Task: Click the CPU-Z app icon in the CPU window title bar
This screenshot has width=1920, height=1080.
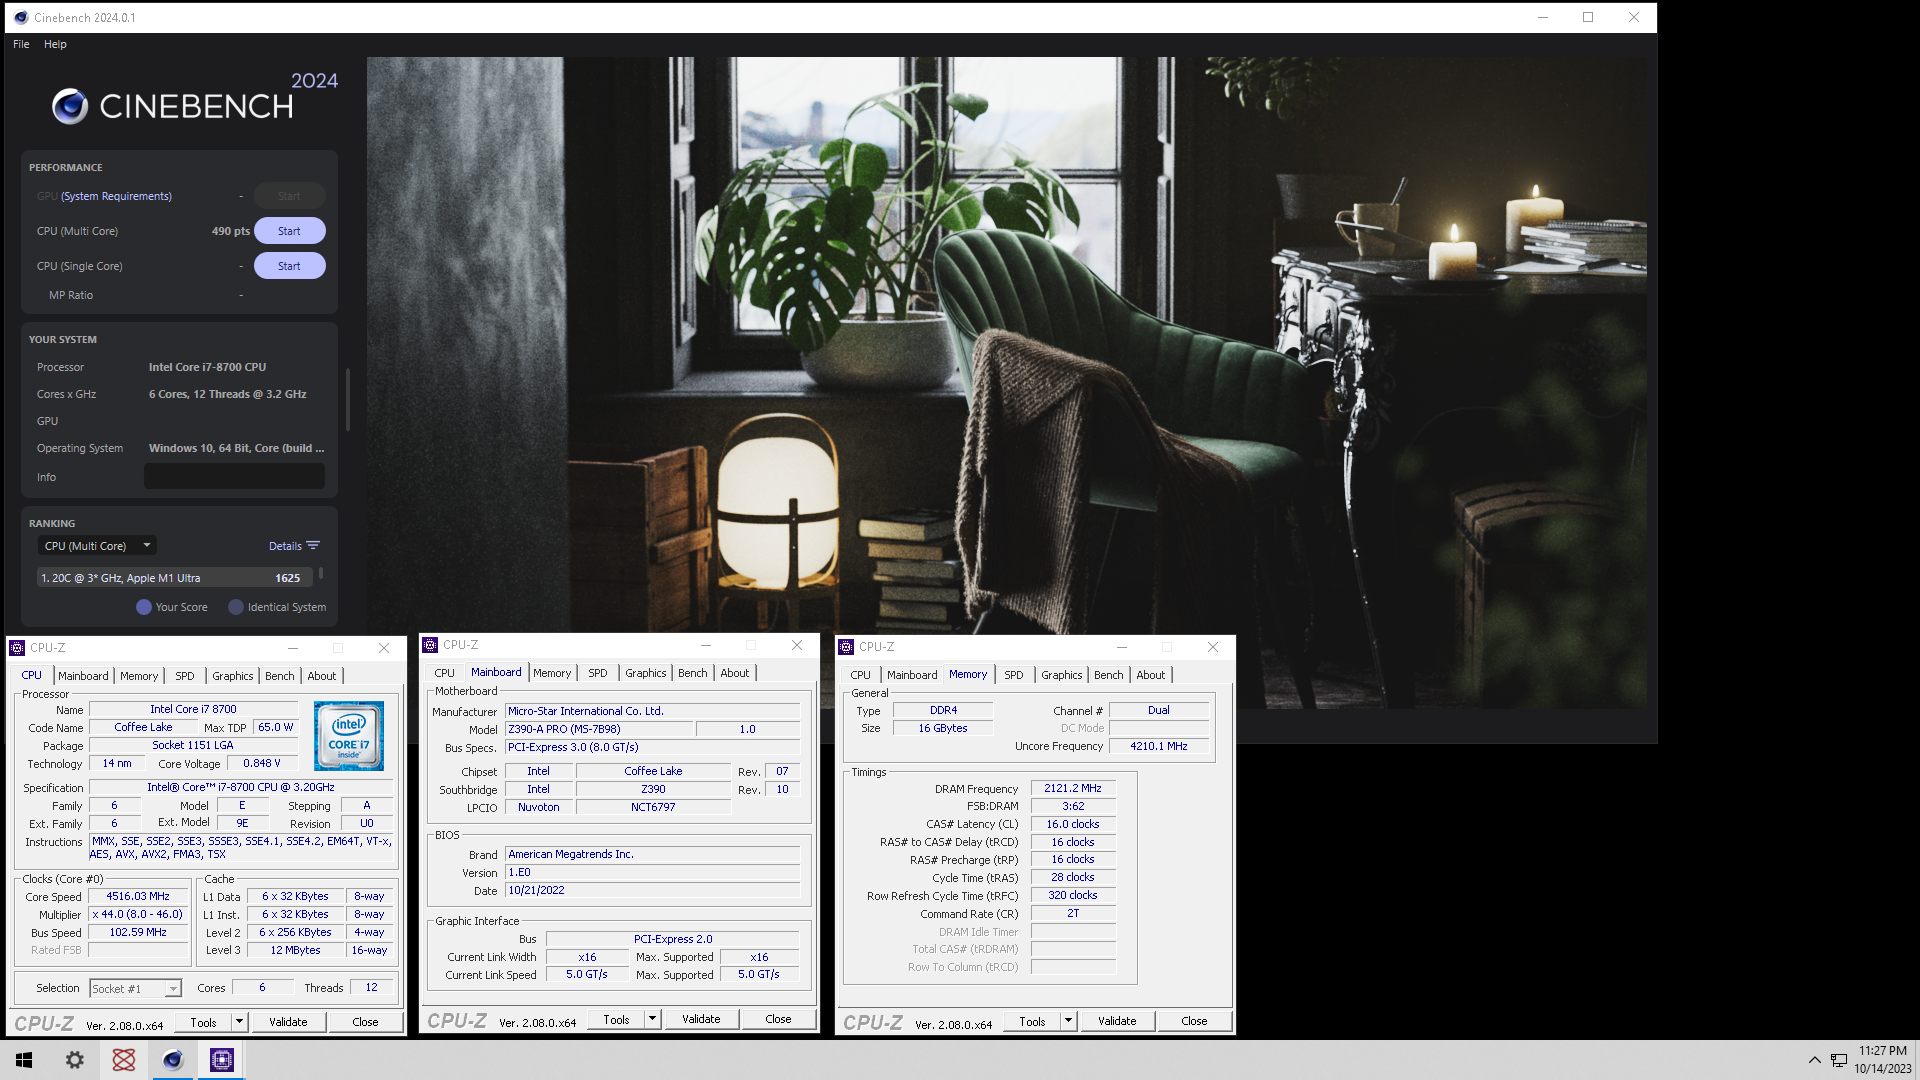Action: [x=17, y=648]
